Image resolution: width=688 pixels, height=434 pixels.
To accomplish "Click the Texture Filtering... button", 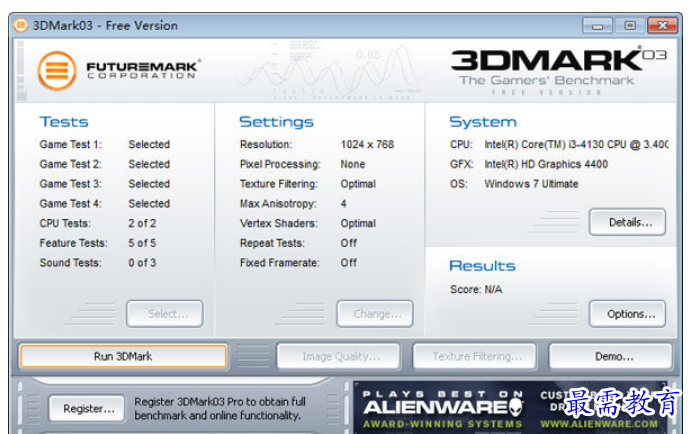I will [x=475, y=356].
